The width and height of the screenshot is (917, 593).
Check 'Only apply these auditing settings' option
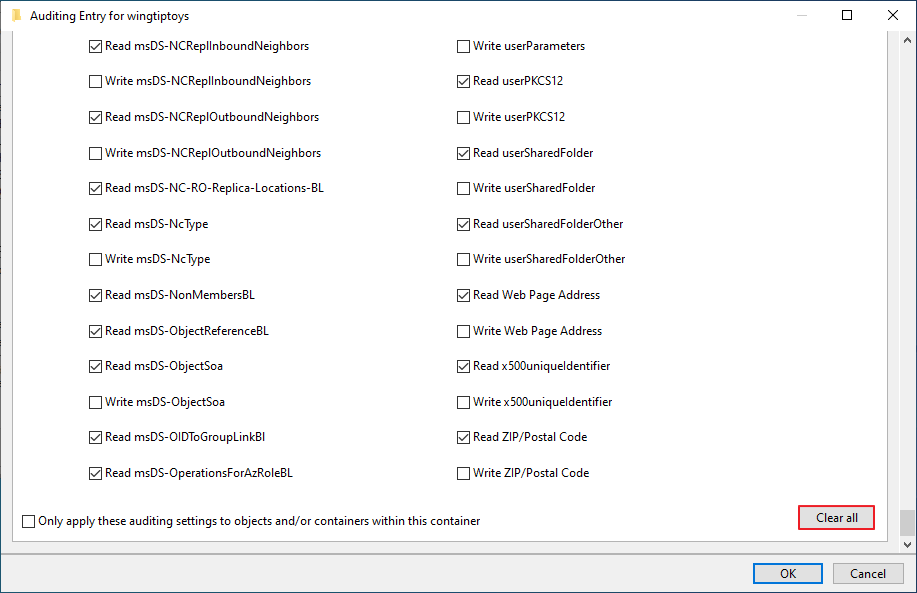(x=28, y=521)
